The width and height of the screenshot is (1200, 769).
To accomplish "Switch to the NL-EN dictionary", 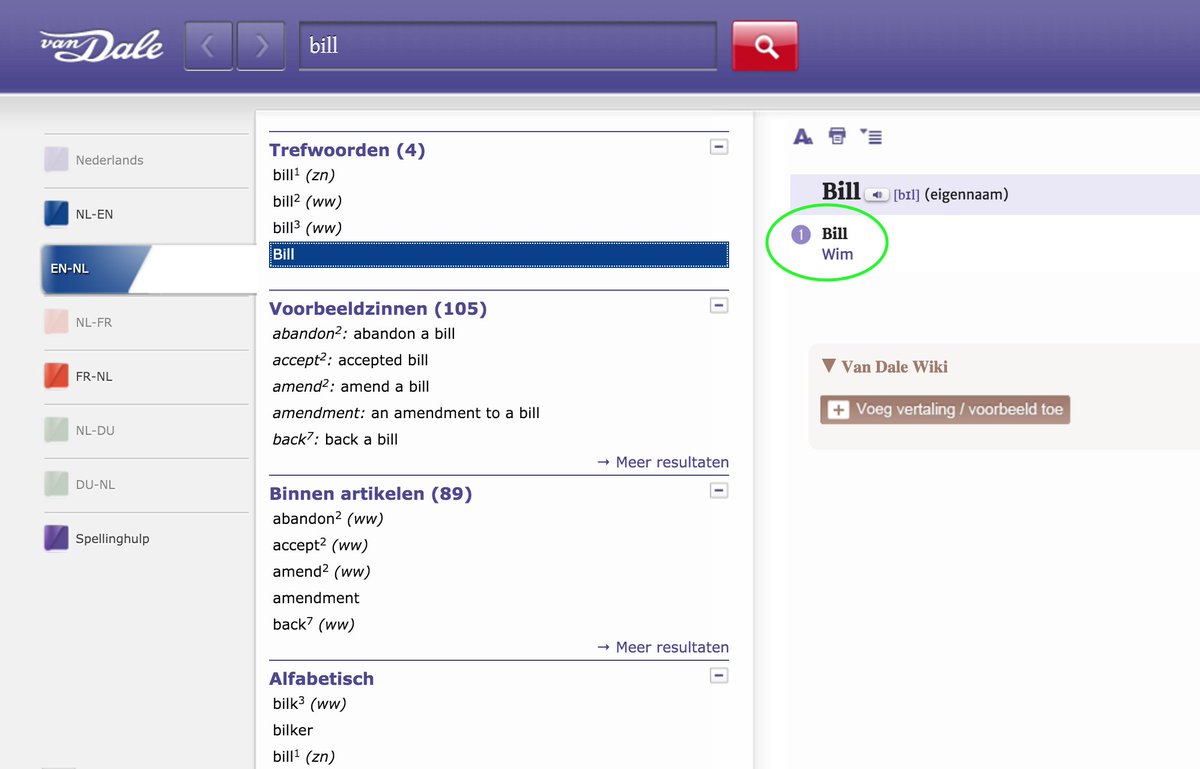I will coord(145,214).
